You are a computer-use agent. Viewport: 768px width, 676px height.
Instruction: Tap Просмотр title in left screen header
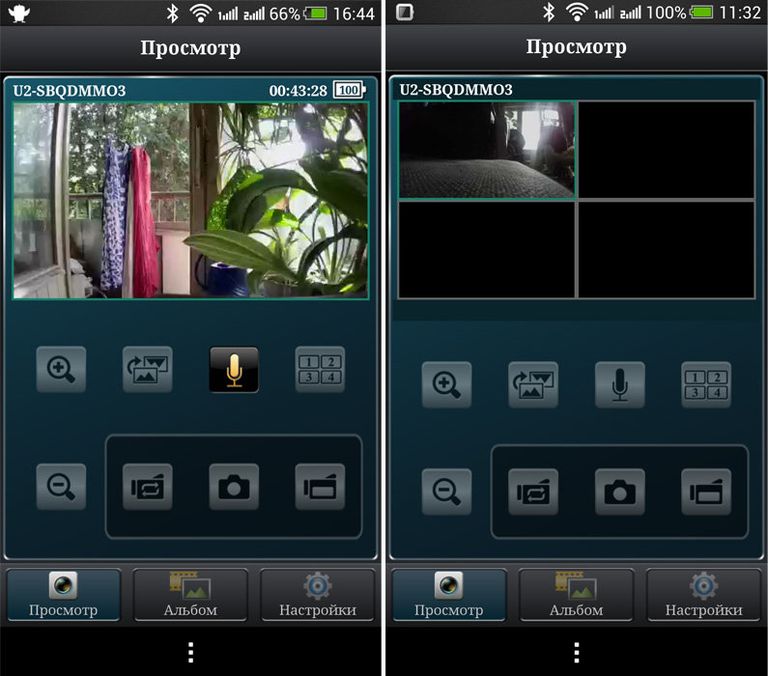(x=191, y=48)
